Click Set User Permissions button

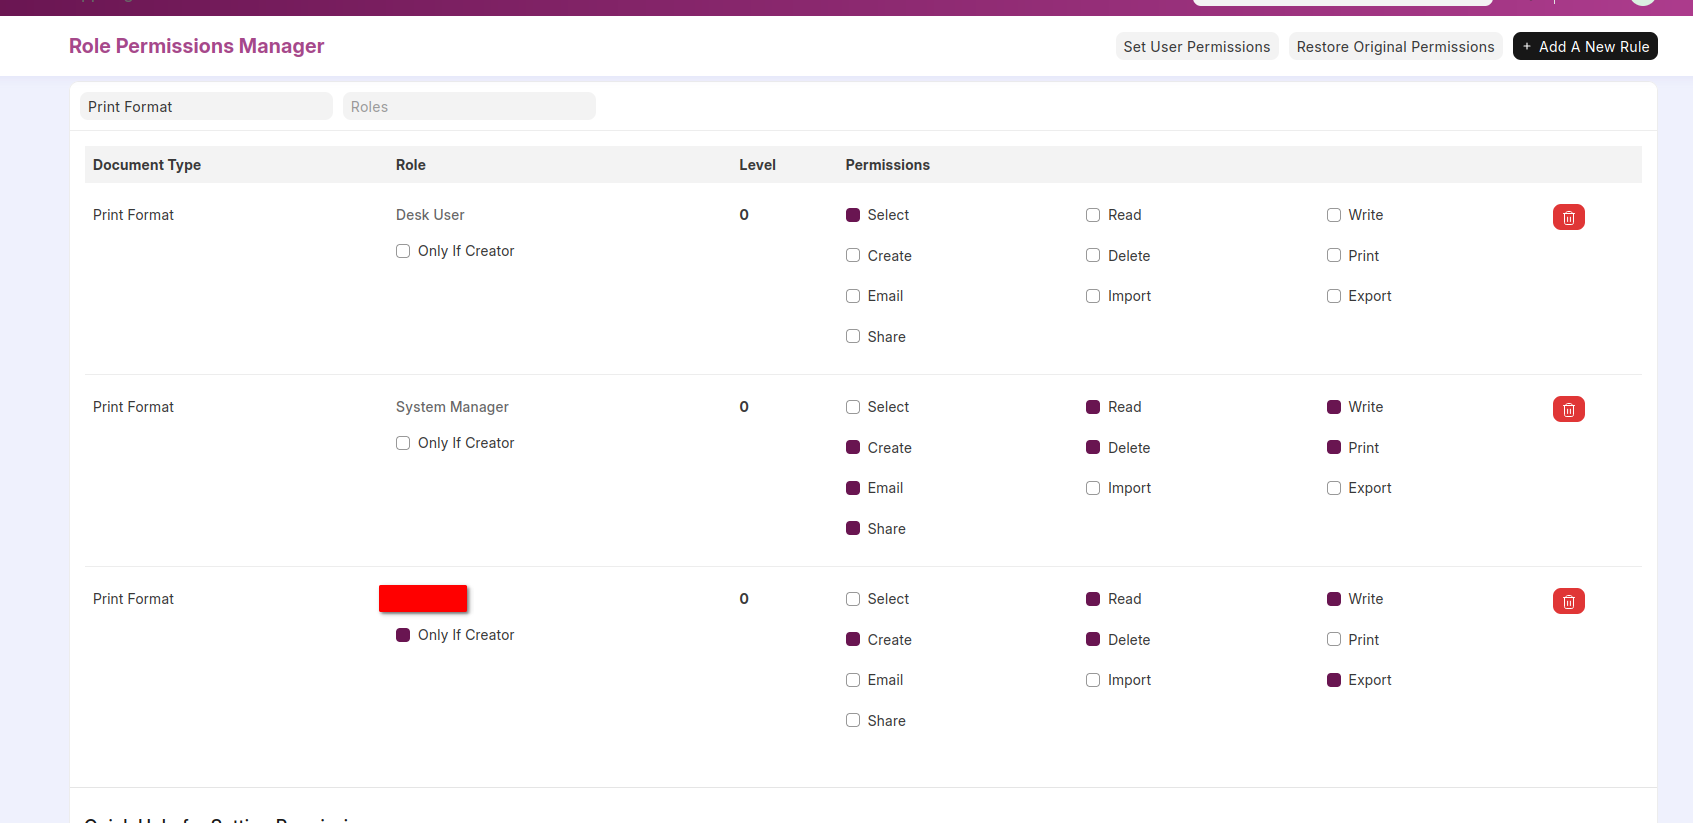tap(1196, 47)
